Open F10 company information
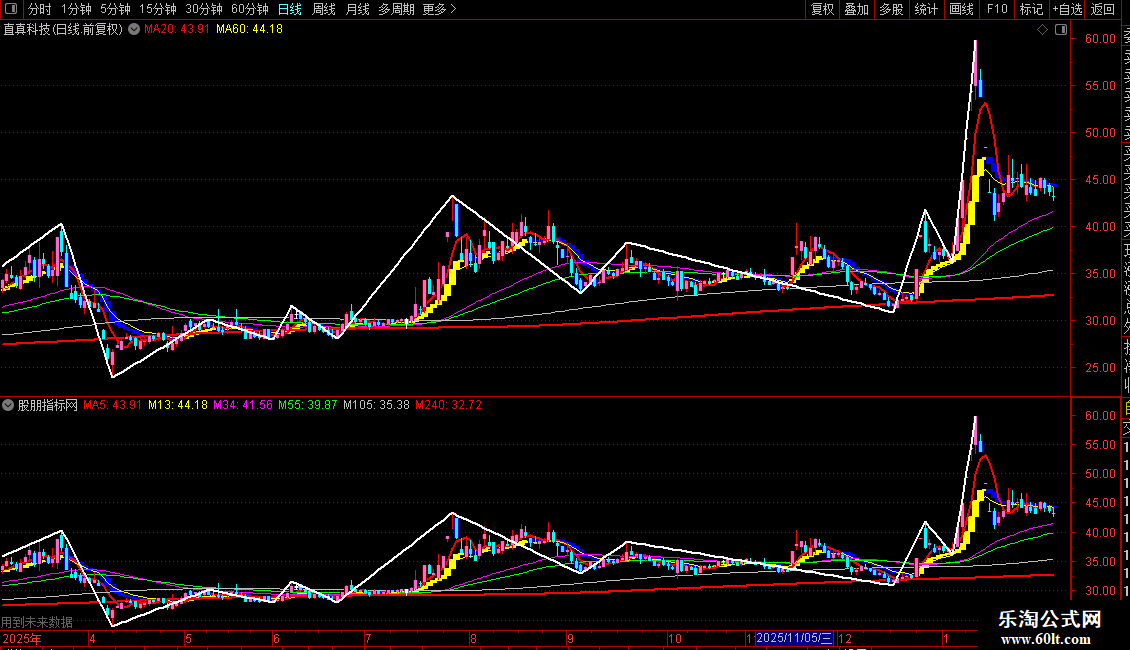1130x650 pixels. click(997, 9)
